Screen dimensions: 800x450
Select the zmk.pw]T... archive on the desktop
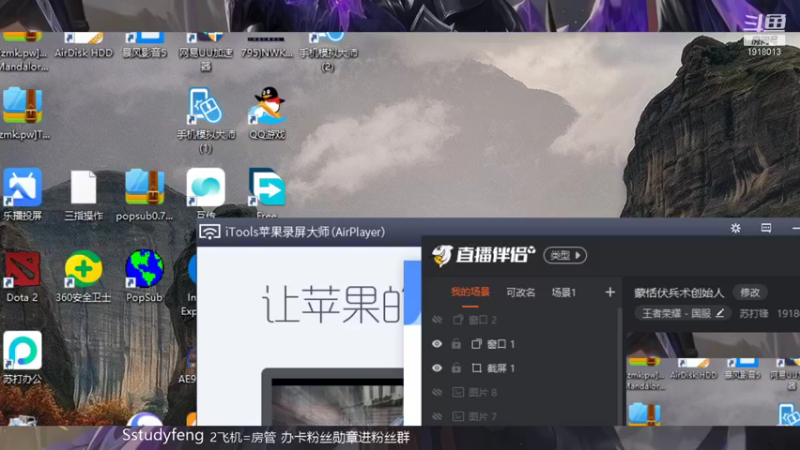[23, 113]
